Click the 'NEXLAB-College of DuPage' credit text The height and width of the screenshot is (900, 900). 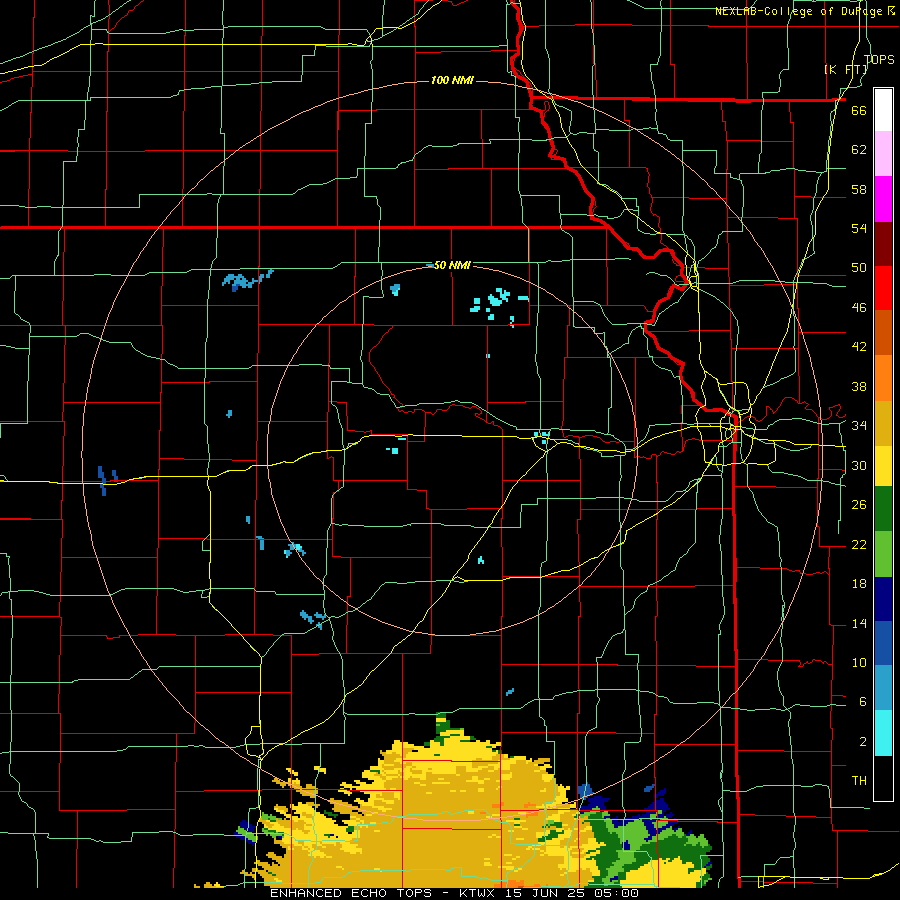(x=800, y=11)
